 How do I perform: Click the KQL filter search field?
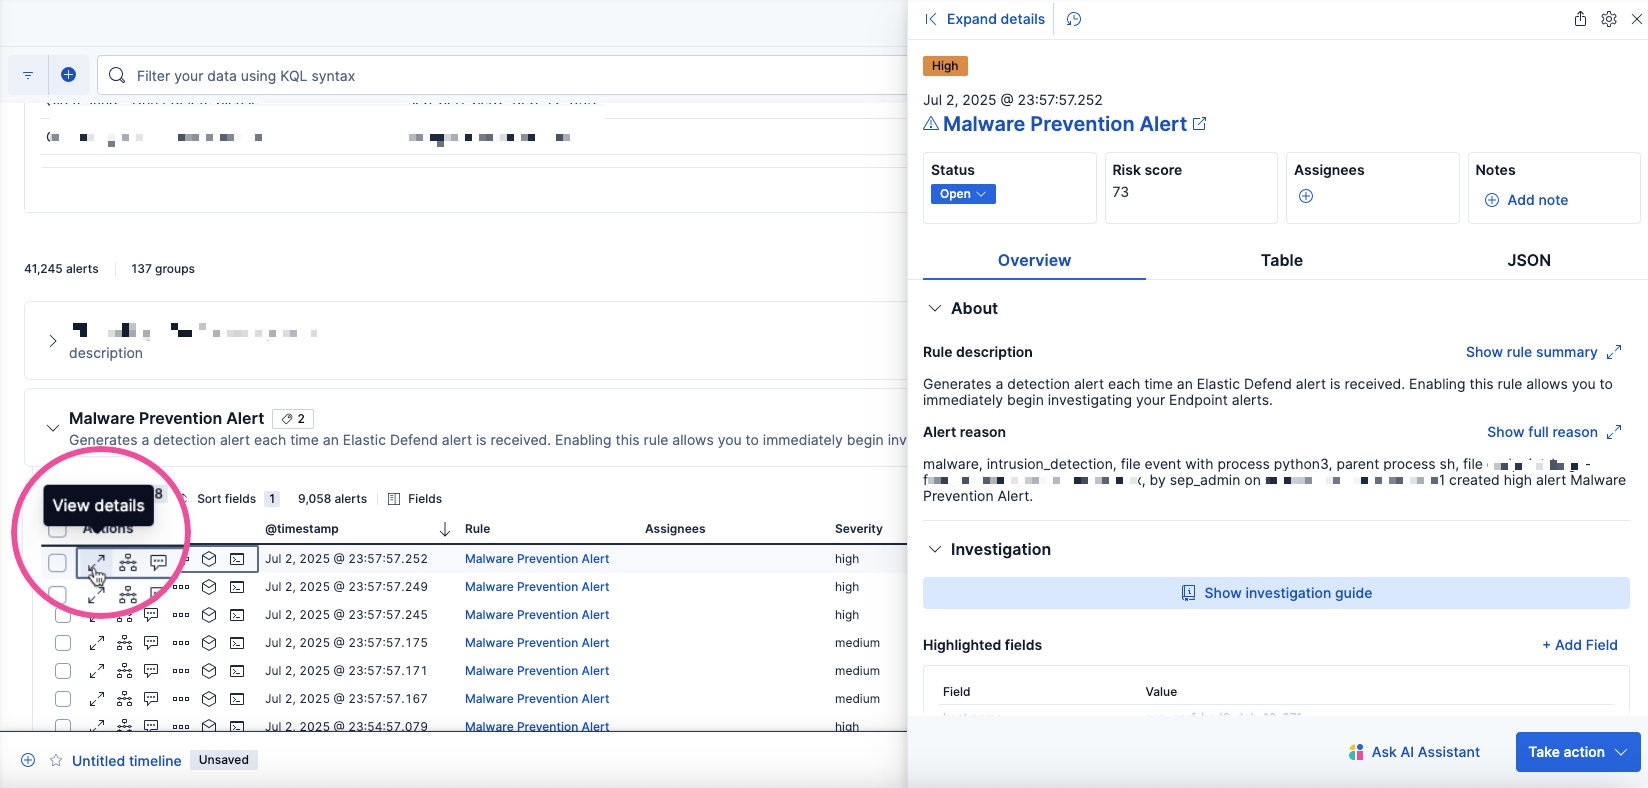pos(500,76)
